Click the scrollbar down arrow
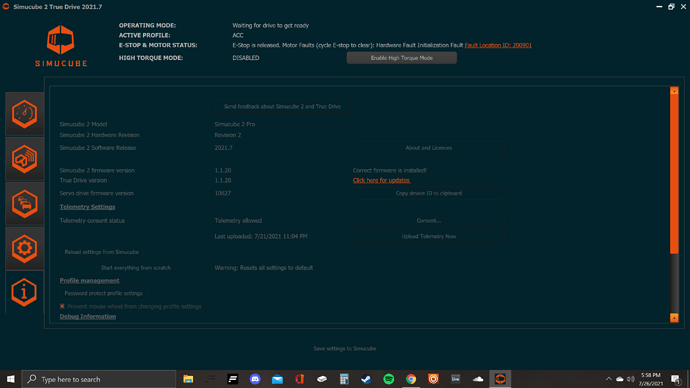Viewport: 690px width, 388px height. 674,318
